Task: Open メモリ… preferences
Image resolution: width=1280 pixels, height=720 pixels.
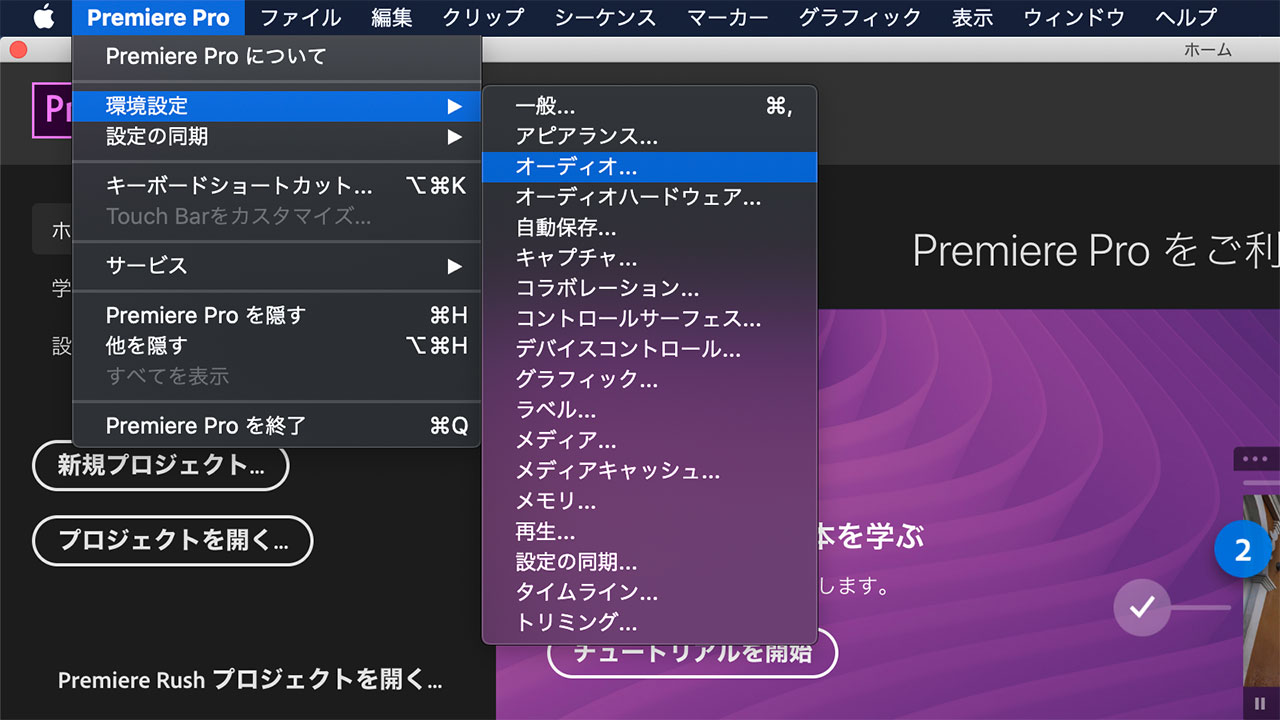Action: (x=649, y=501)
